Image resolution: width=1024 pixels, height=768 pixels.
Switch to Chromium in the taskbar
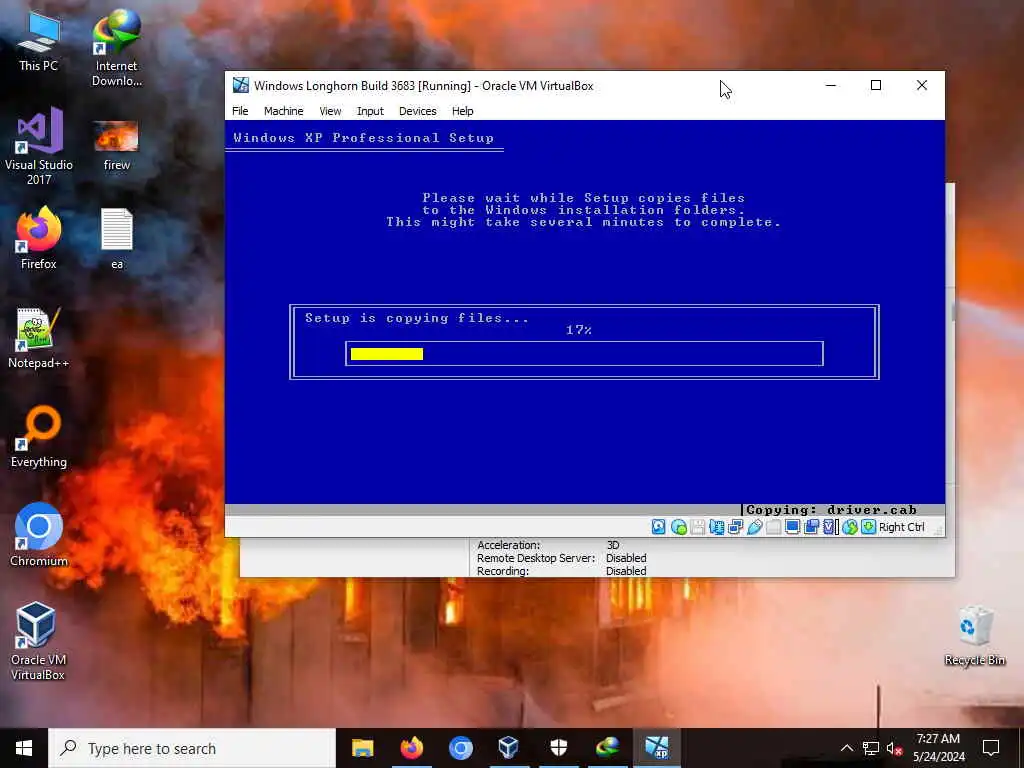460,748
